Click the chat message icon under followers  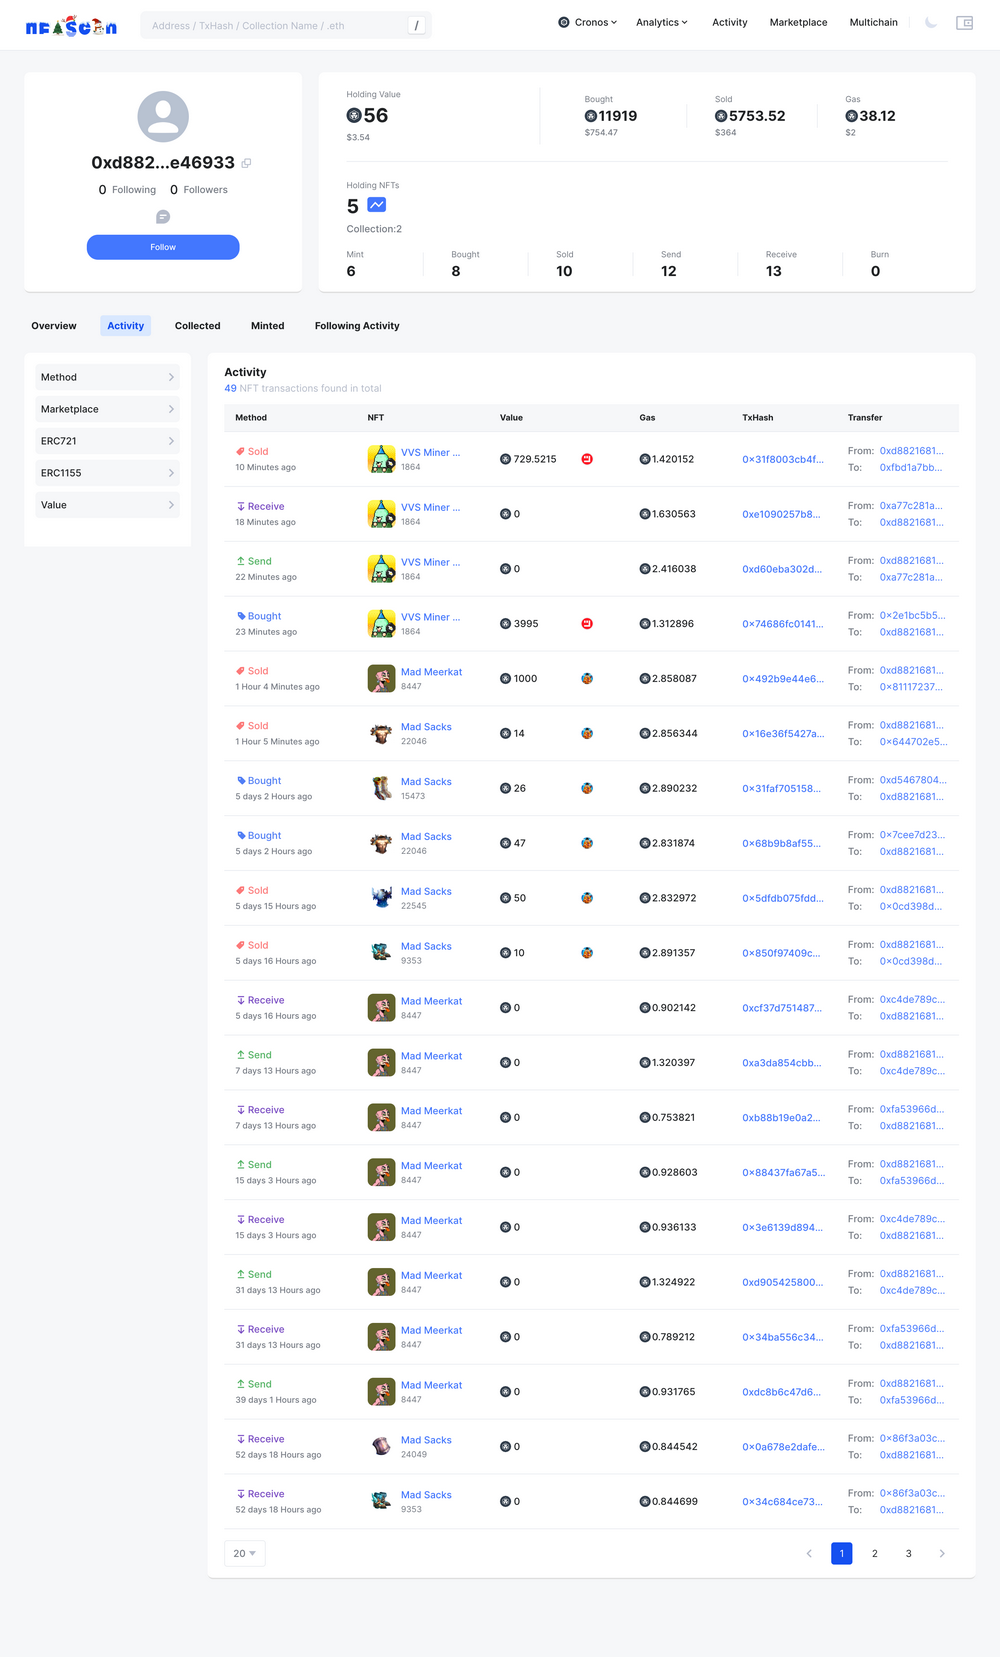[163, 217]
